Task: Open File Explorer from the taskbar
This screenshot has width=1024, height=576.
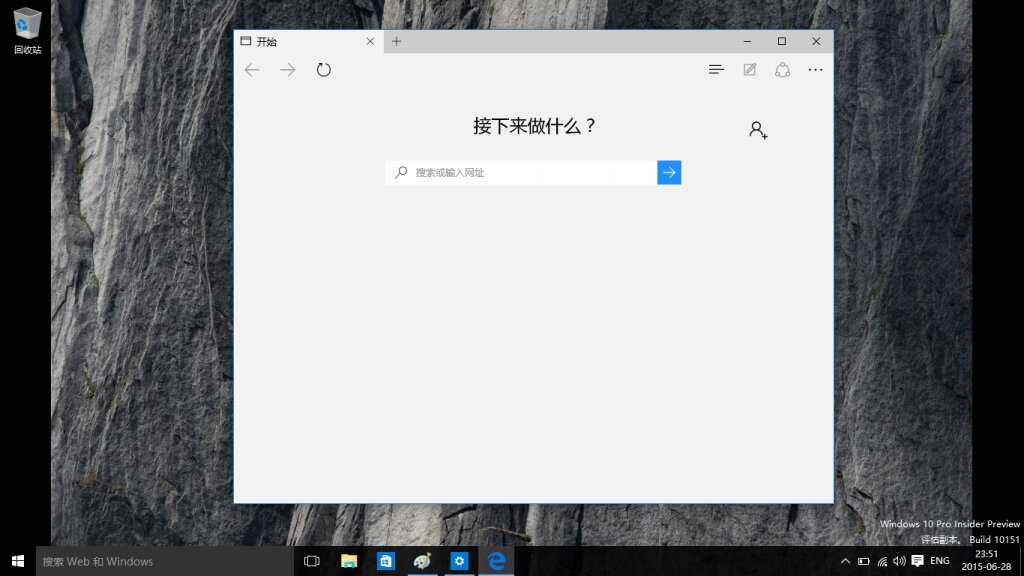Action: (349, 561)
